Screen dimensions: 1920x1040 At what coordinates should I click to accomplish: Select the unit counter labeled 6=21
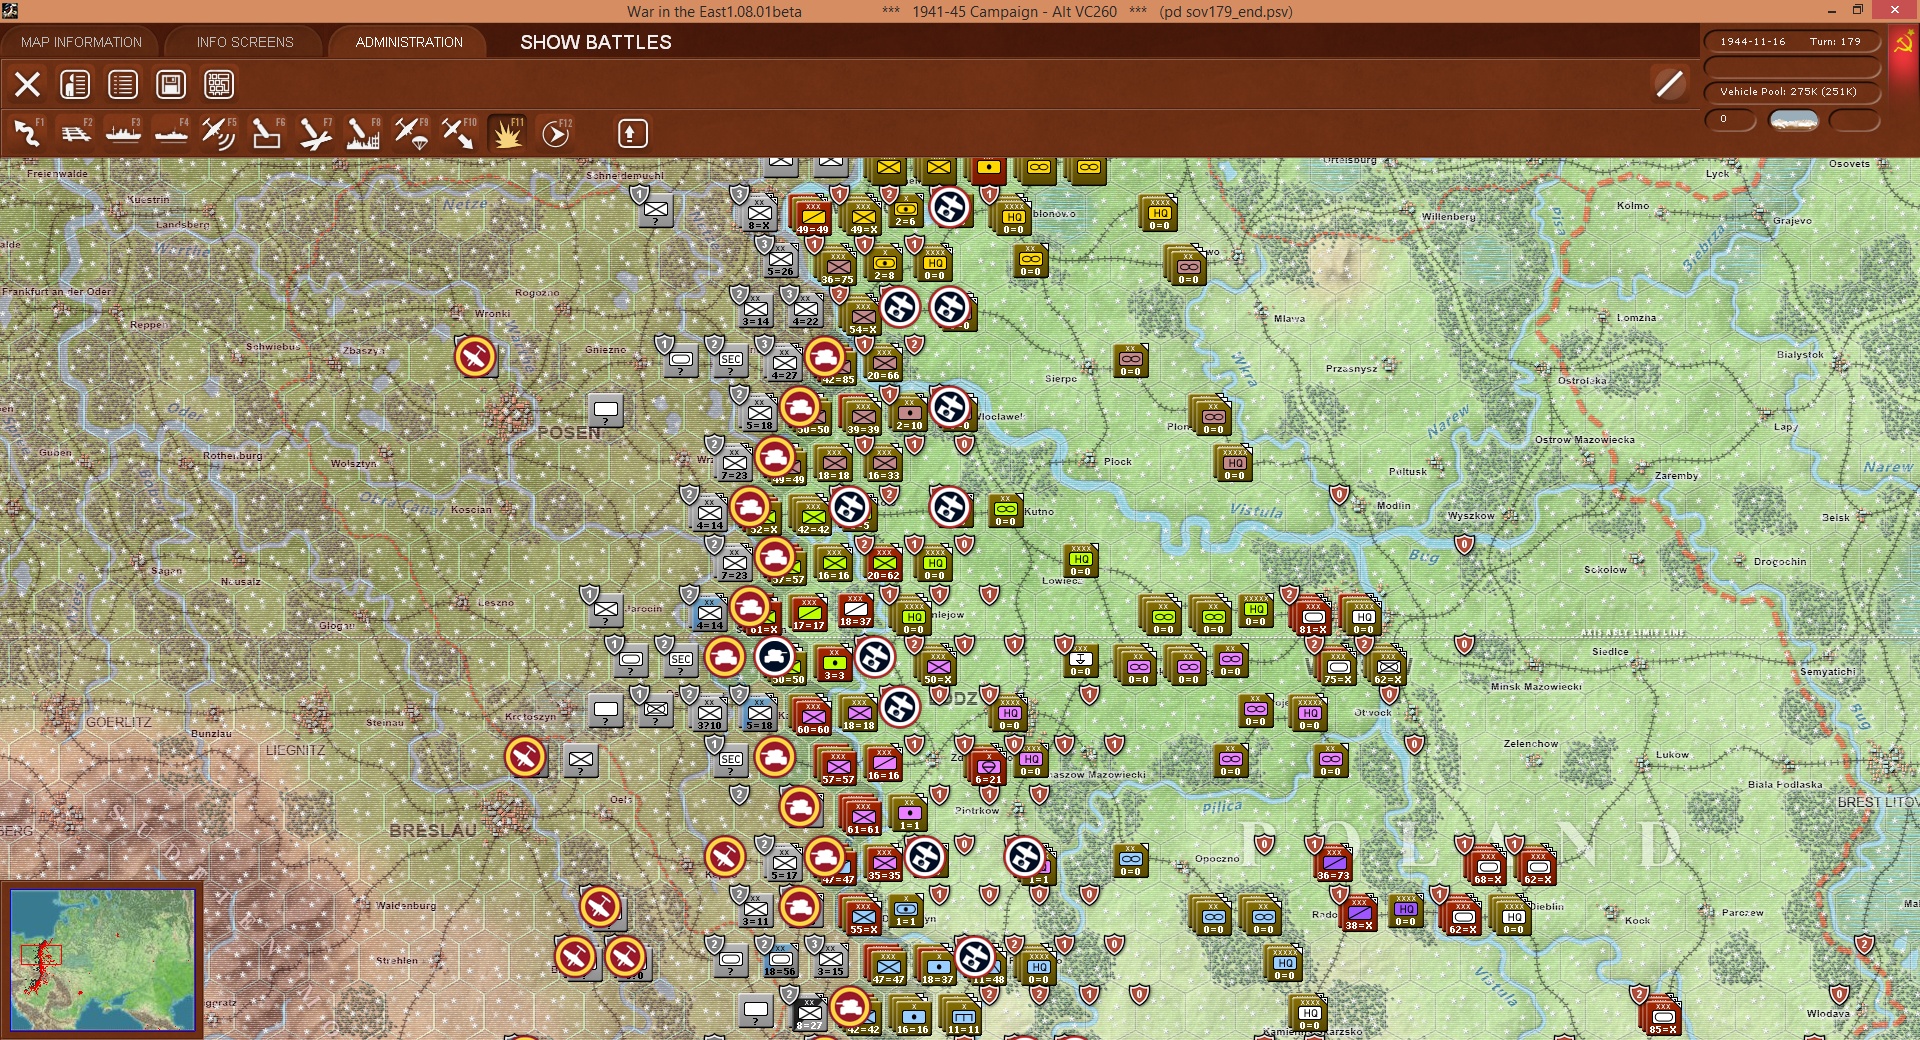point(988,766)
